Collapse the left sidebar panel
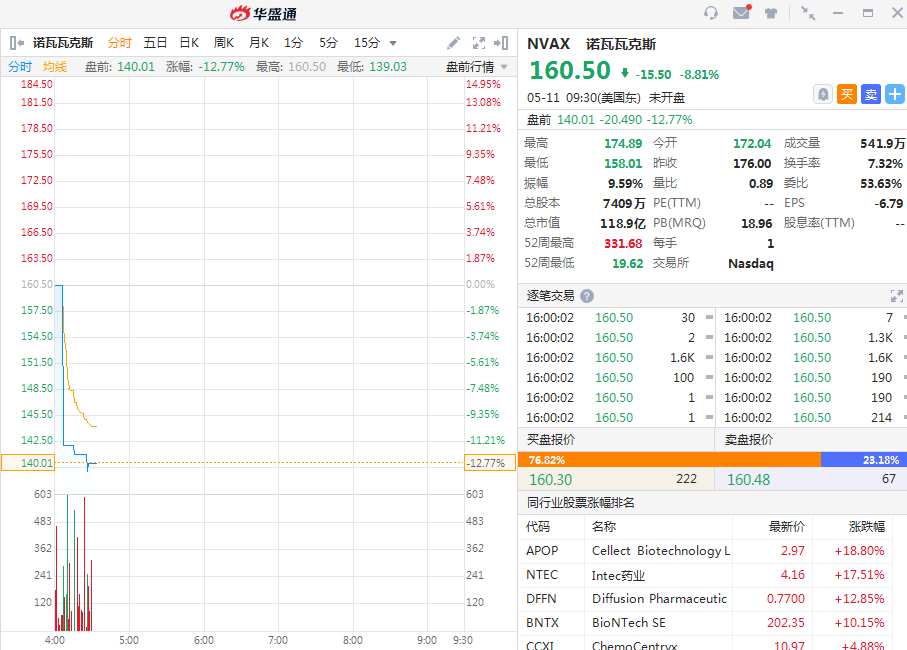This screenshot has height=650, width=907. tap(17, 43)
